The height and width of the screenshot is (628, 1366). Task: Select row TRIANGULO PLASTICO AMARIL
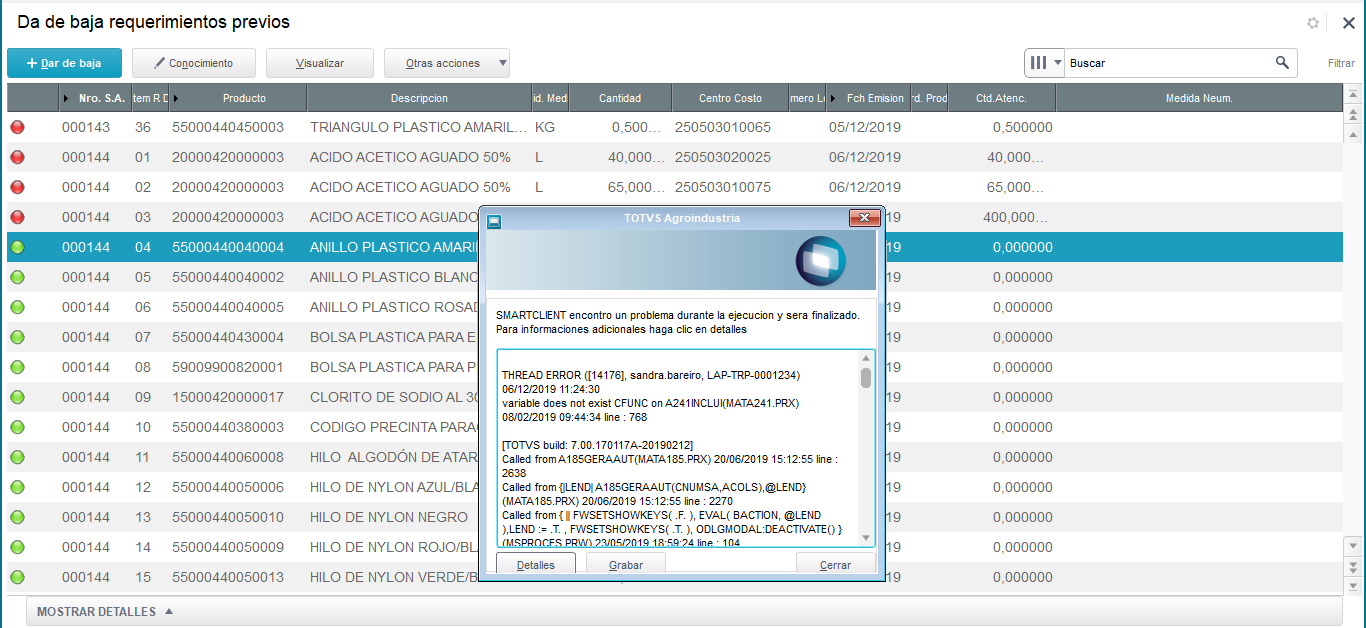tap(674, 127)
